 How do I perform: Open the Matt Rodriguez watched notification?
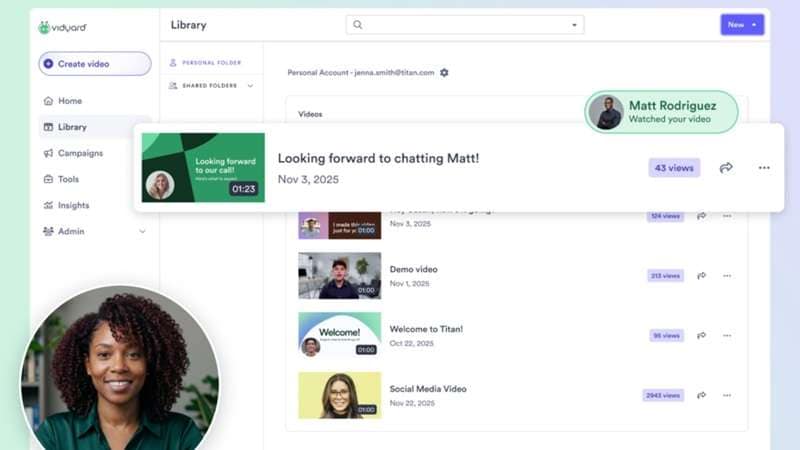661,112
